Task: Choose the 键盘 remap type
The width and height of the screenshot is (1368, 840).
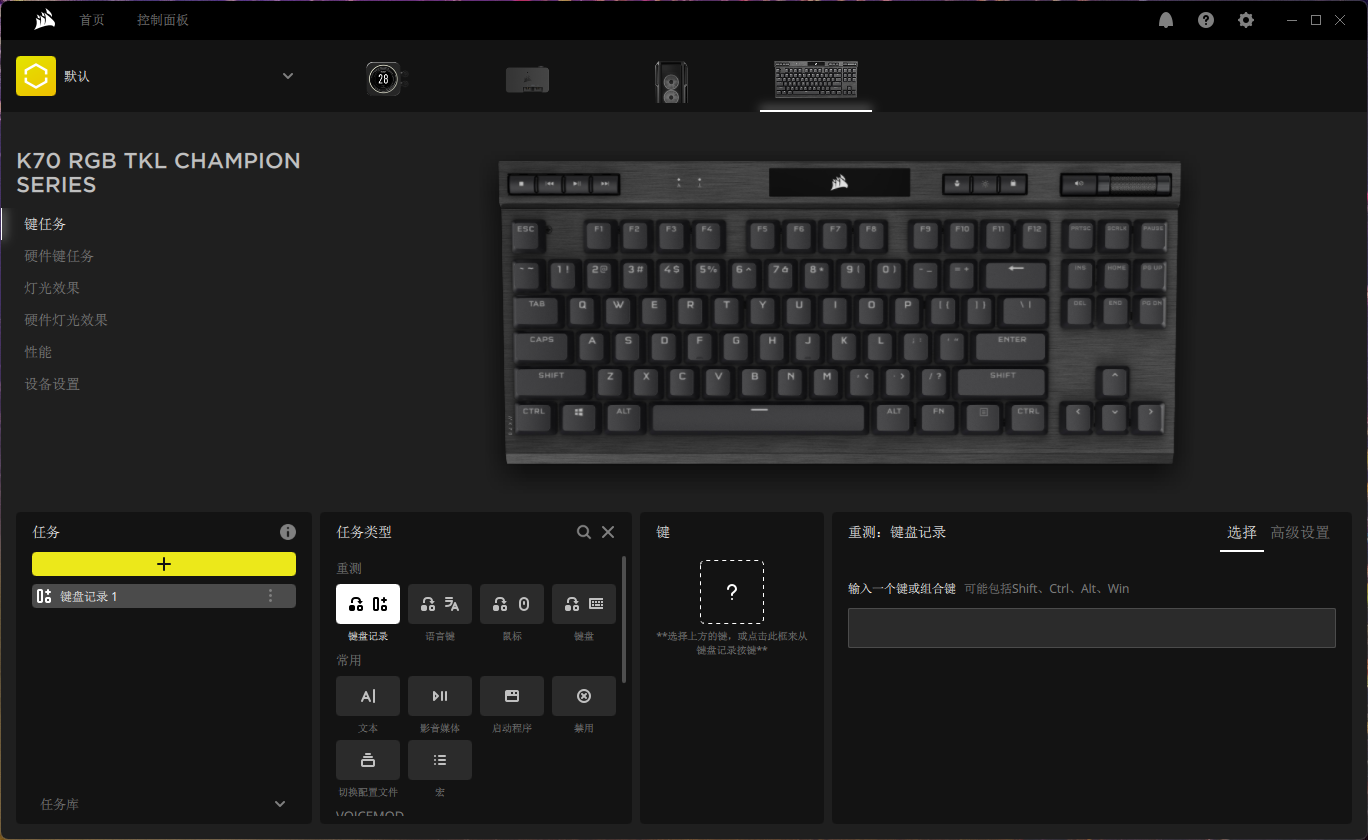Action: point(584,604)
